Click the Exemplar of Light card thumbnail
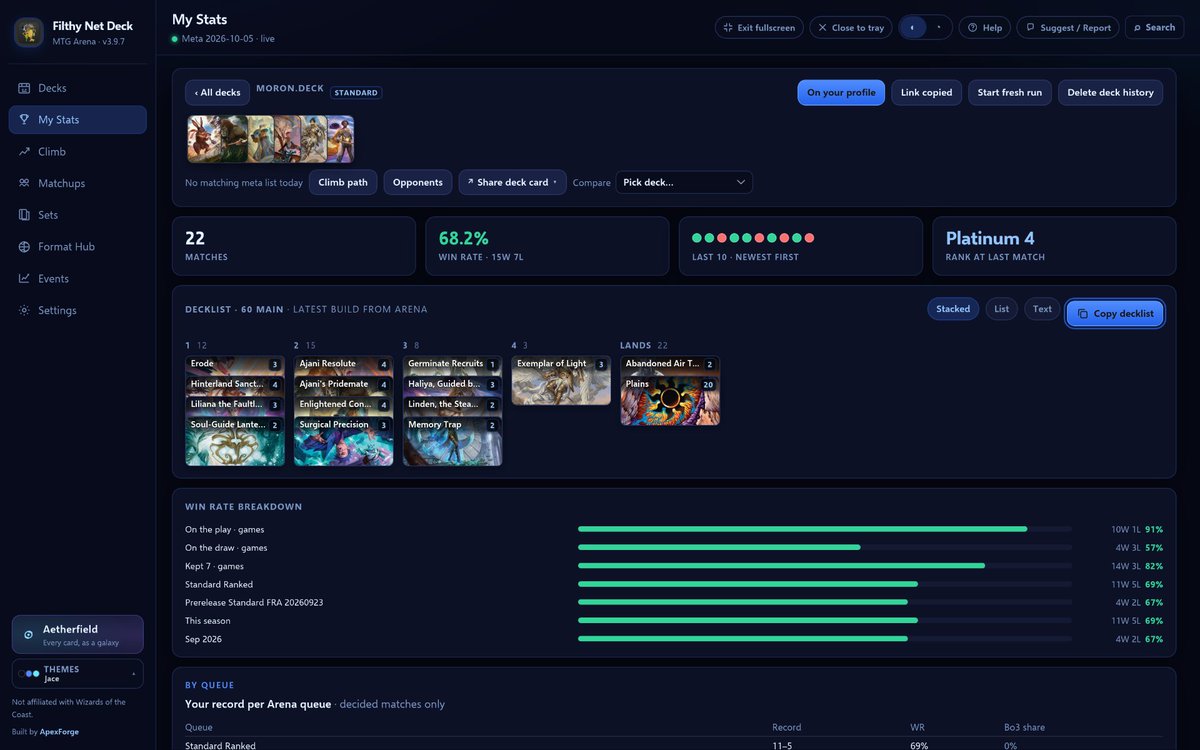 coord(561,380)
